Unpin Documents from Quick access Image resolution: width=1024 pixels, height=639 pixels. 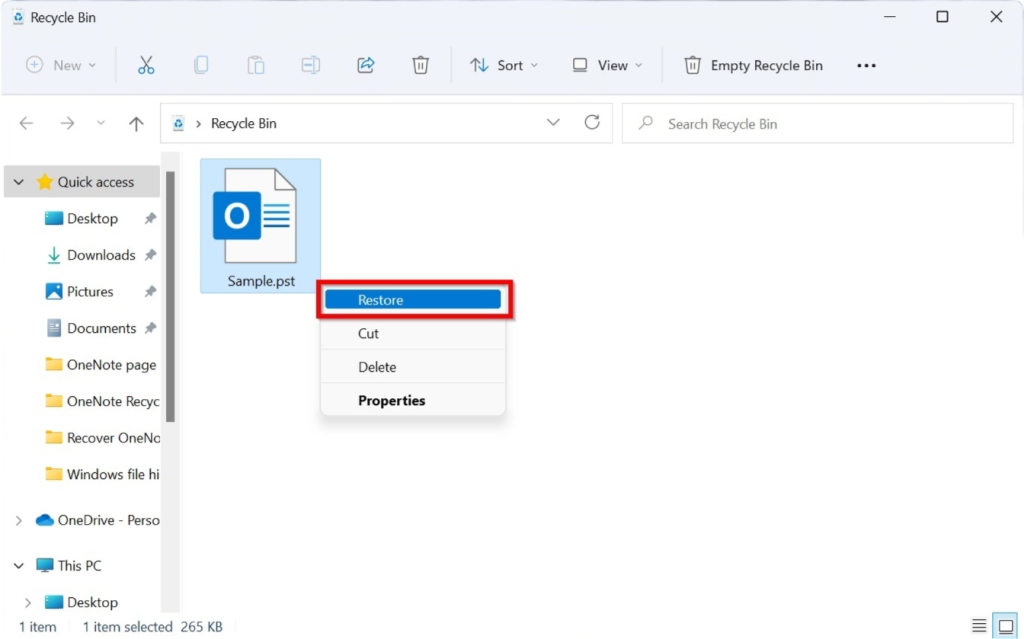click(x=151, y=328)
